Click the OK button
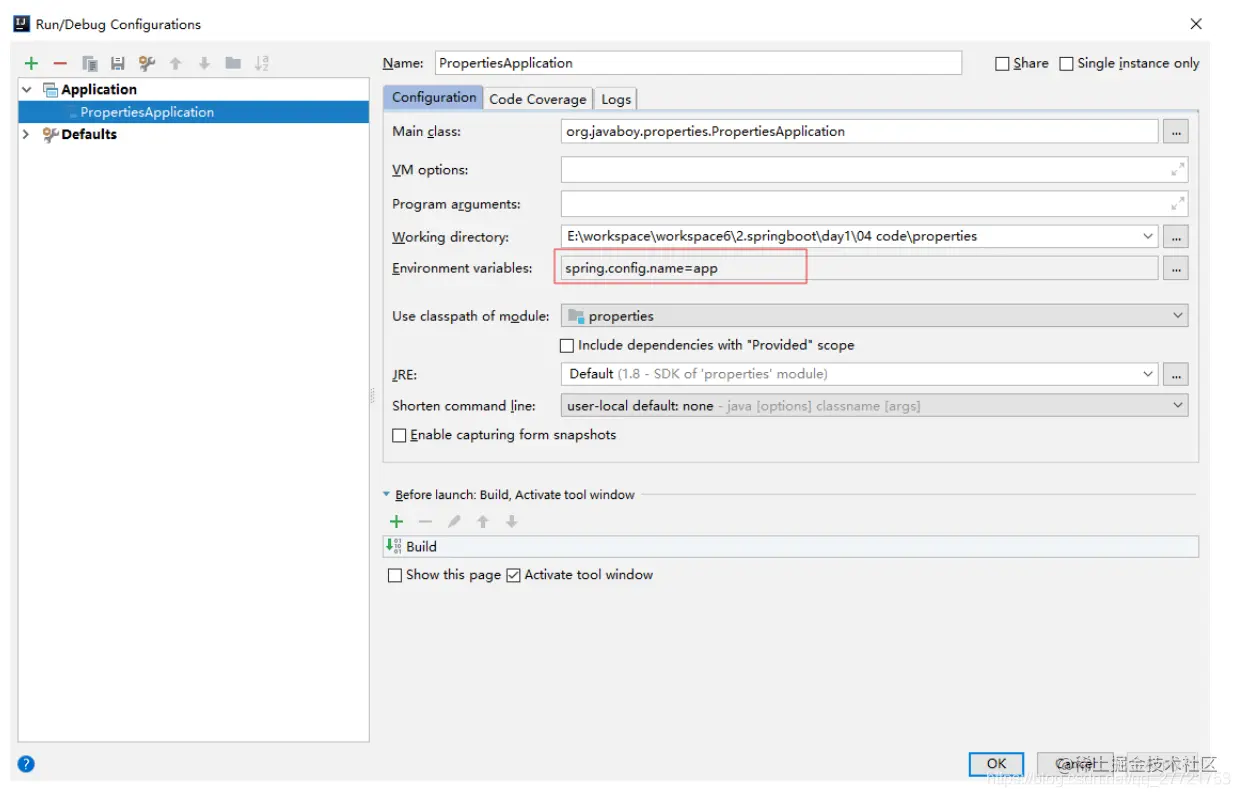The height and width of the screenshot is (797, 1240). 996,764
